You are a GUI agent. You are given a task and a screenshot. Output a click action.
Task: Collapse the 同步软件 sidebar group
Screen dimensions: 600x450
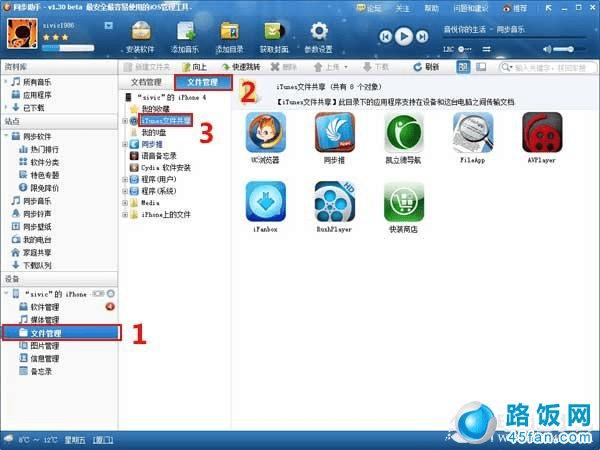[x=6, y=136]
